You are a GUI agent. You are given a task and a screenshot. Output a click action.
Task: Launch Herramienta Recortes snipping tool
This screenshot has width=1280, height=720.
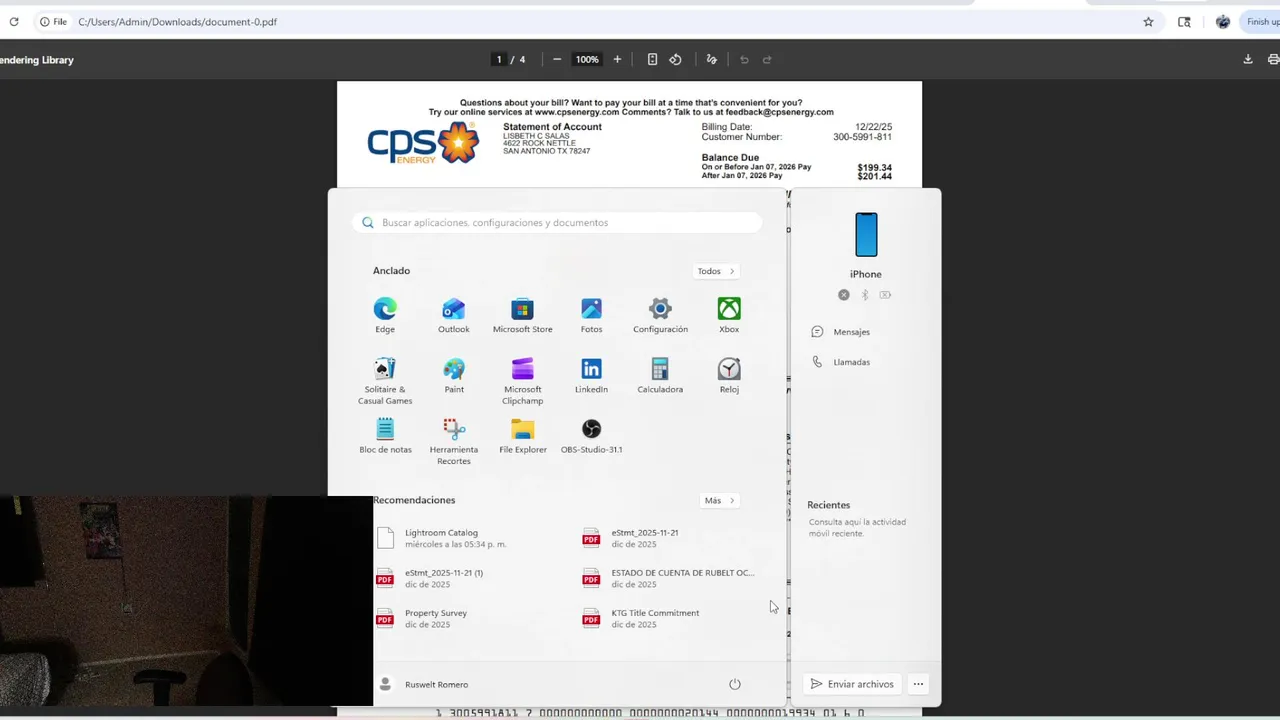coord(454,441)
